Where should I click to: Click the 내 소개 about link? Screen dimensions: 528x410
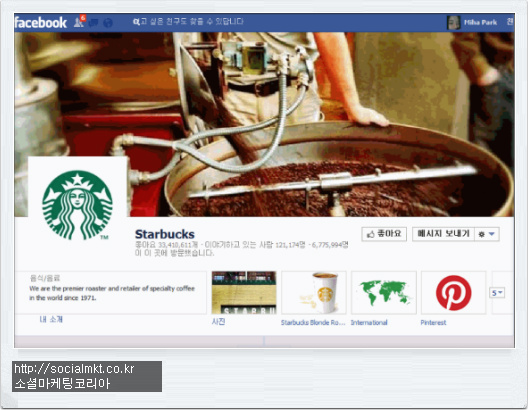tap(51, 319)
